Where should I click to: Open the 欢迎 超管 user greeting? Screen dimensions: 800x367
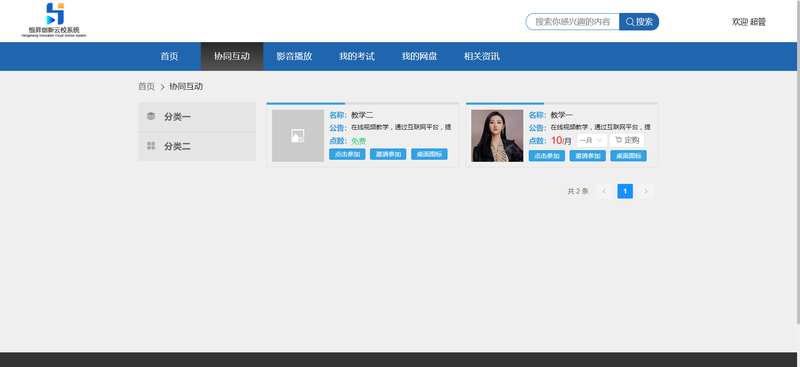coord(748,21)
